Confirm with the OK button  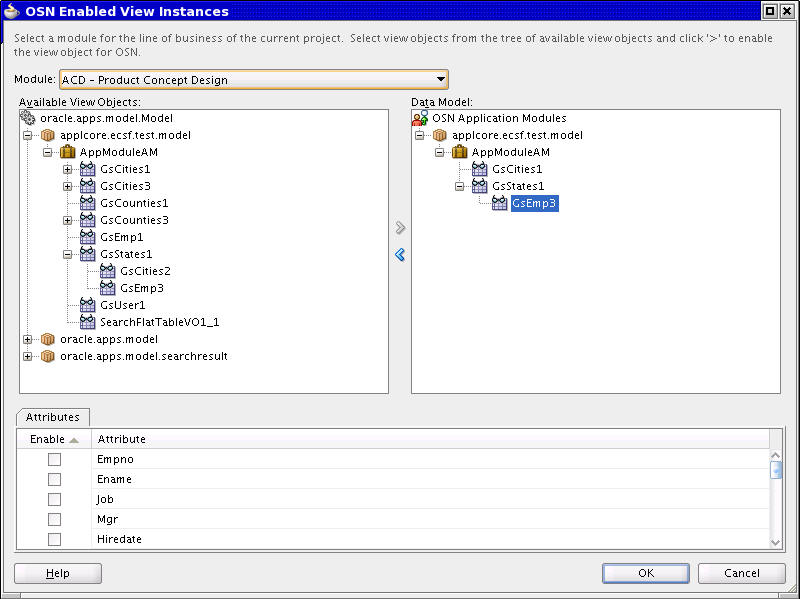pos(645,573)
